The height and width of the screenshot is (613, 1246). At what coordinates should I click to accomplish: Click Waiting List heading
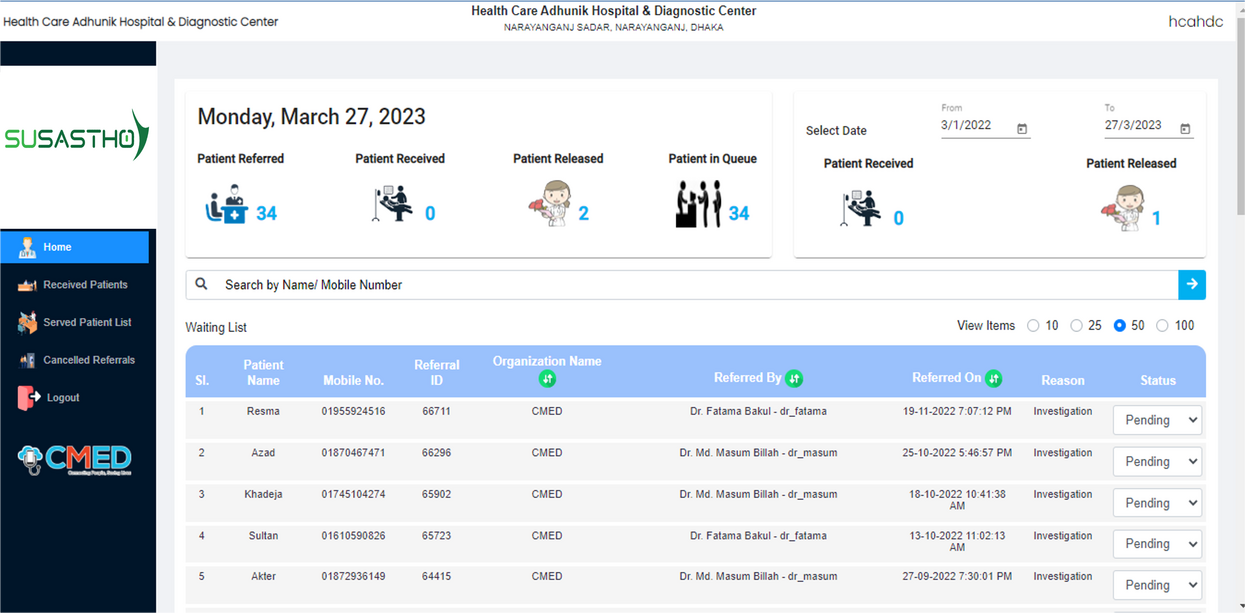pyautogui.click(x=216, y=327)
